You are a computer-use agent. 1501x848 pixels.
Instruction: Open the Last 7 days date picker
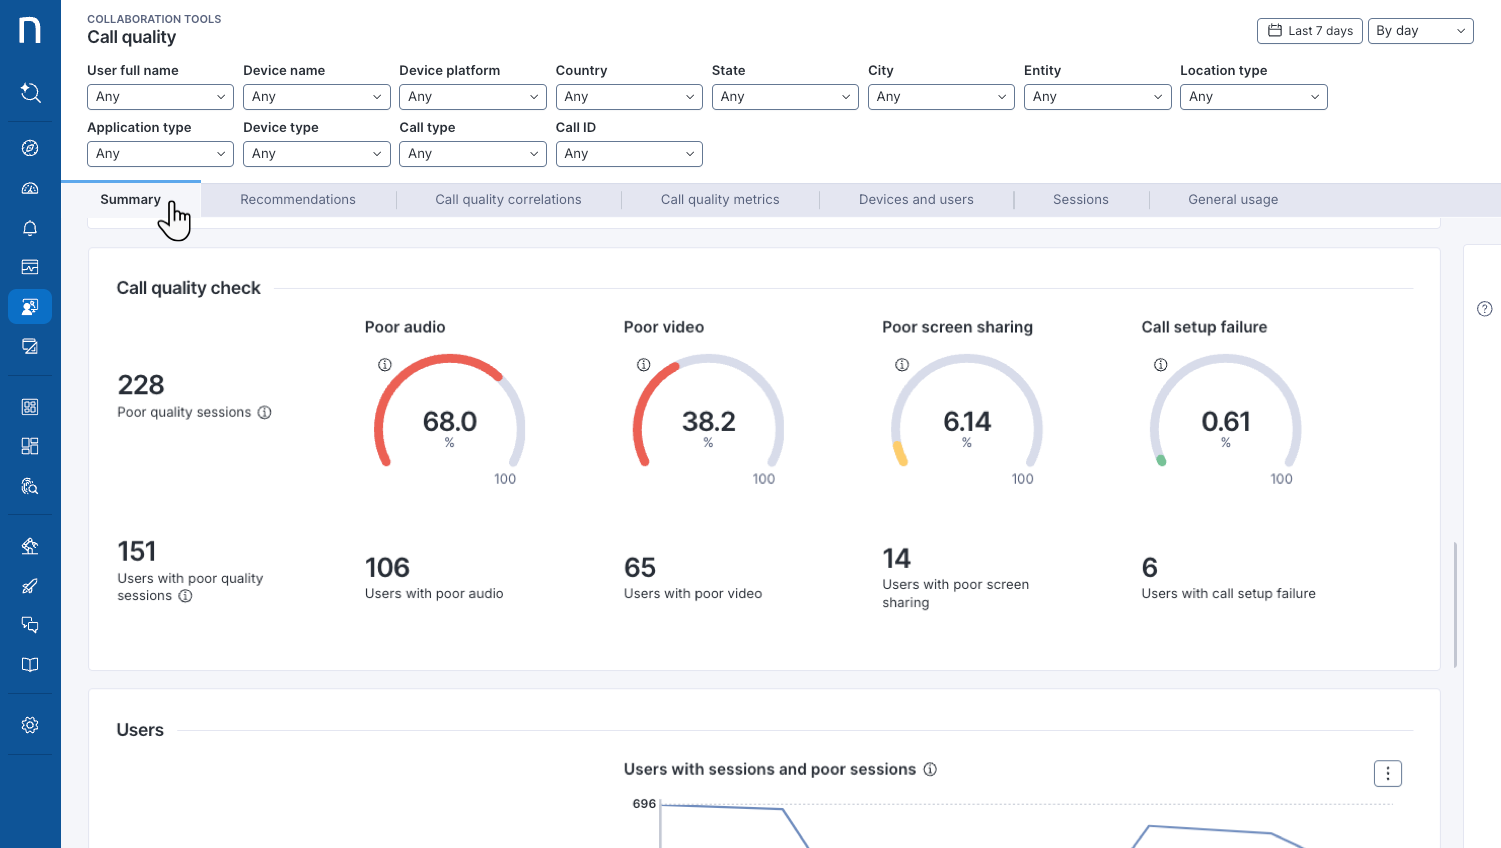coord(1309,30)
